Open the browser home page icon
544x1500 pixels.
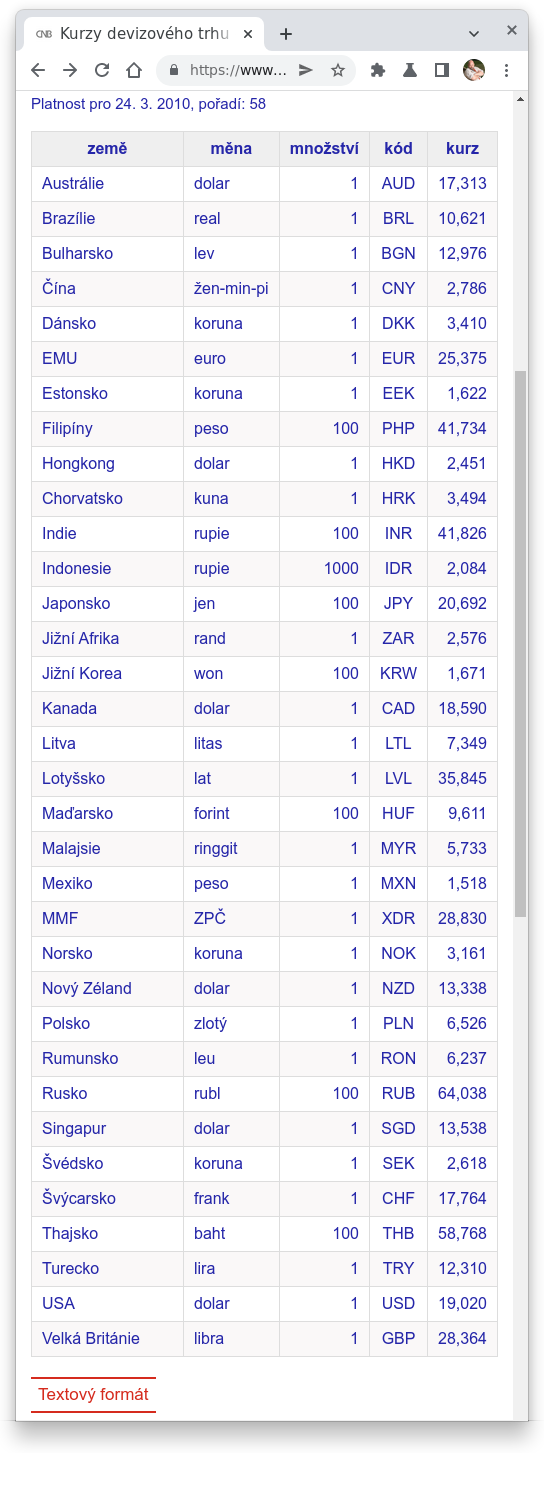pos(134,70)
